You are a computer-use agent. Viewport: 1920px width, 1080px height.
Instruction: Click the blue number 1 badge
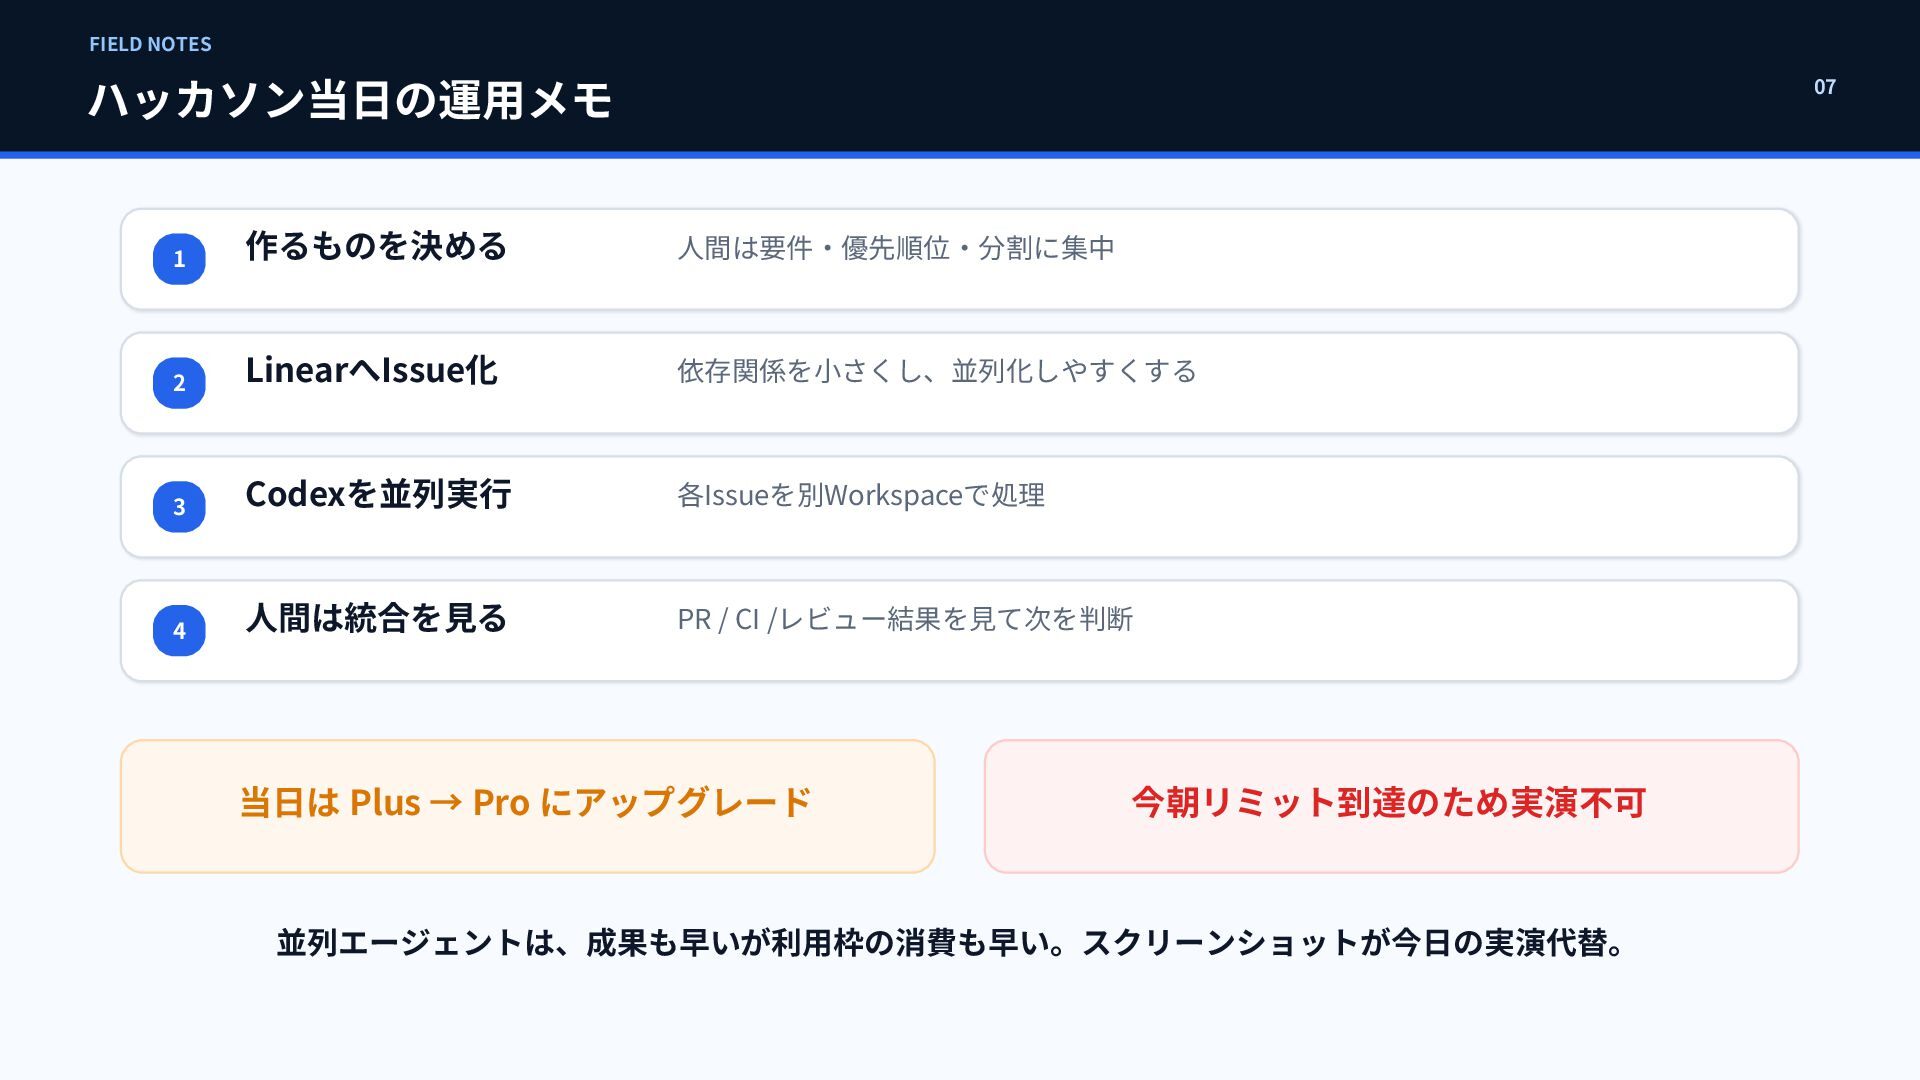coord(179,259)
